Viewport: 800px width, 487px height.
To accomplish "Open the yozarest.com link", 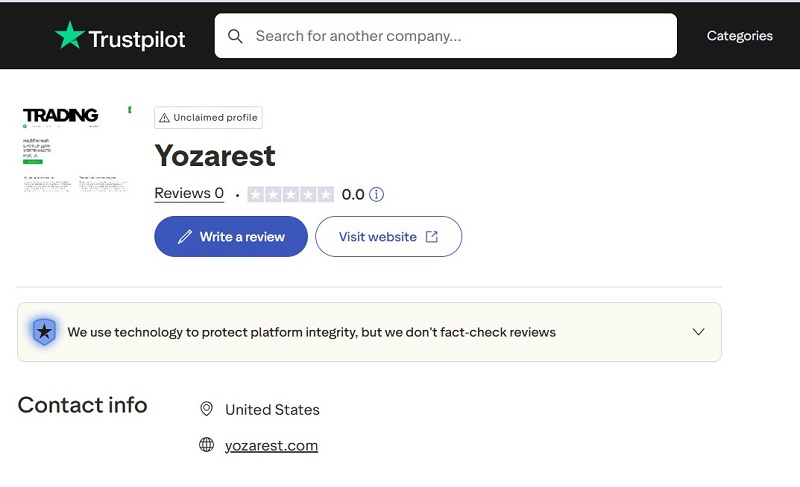I will coord(271,445).
